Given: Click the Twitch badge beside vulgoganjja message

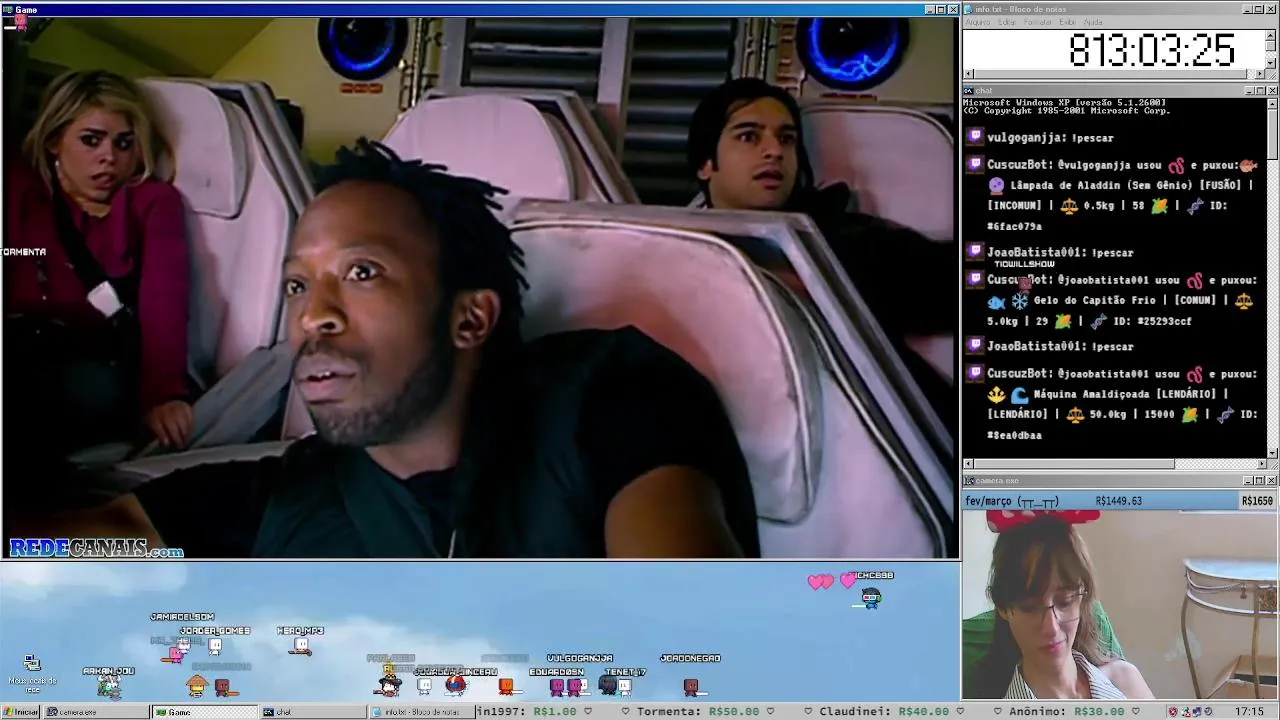Looking at the screenshot, I should click(975, 137).
